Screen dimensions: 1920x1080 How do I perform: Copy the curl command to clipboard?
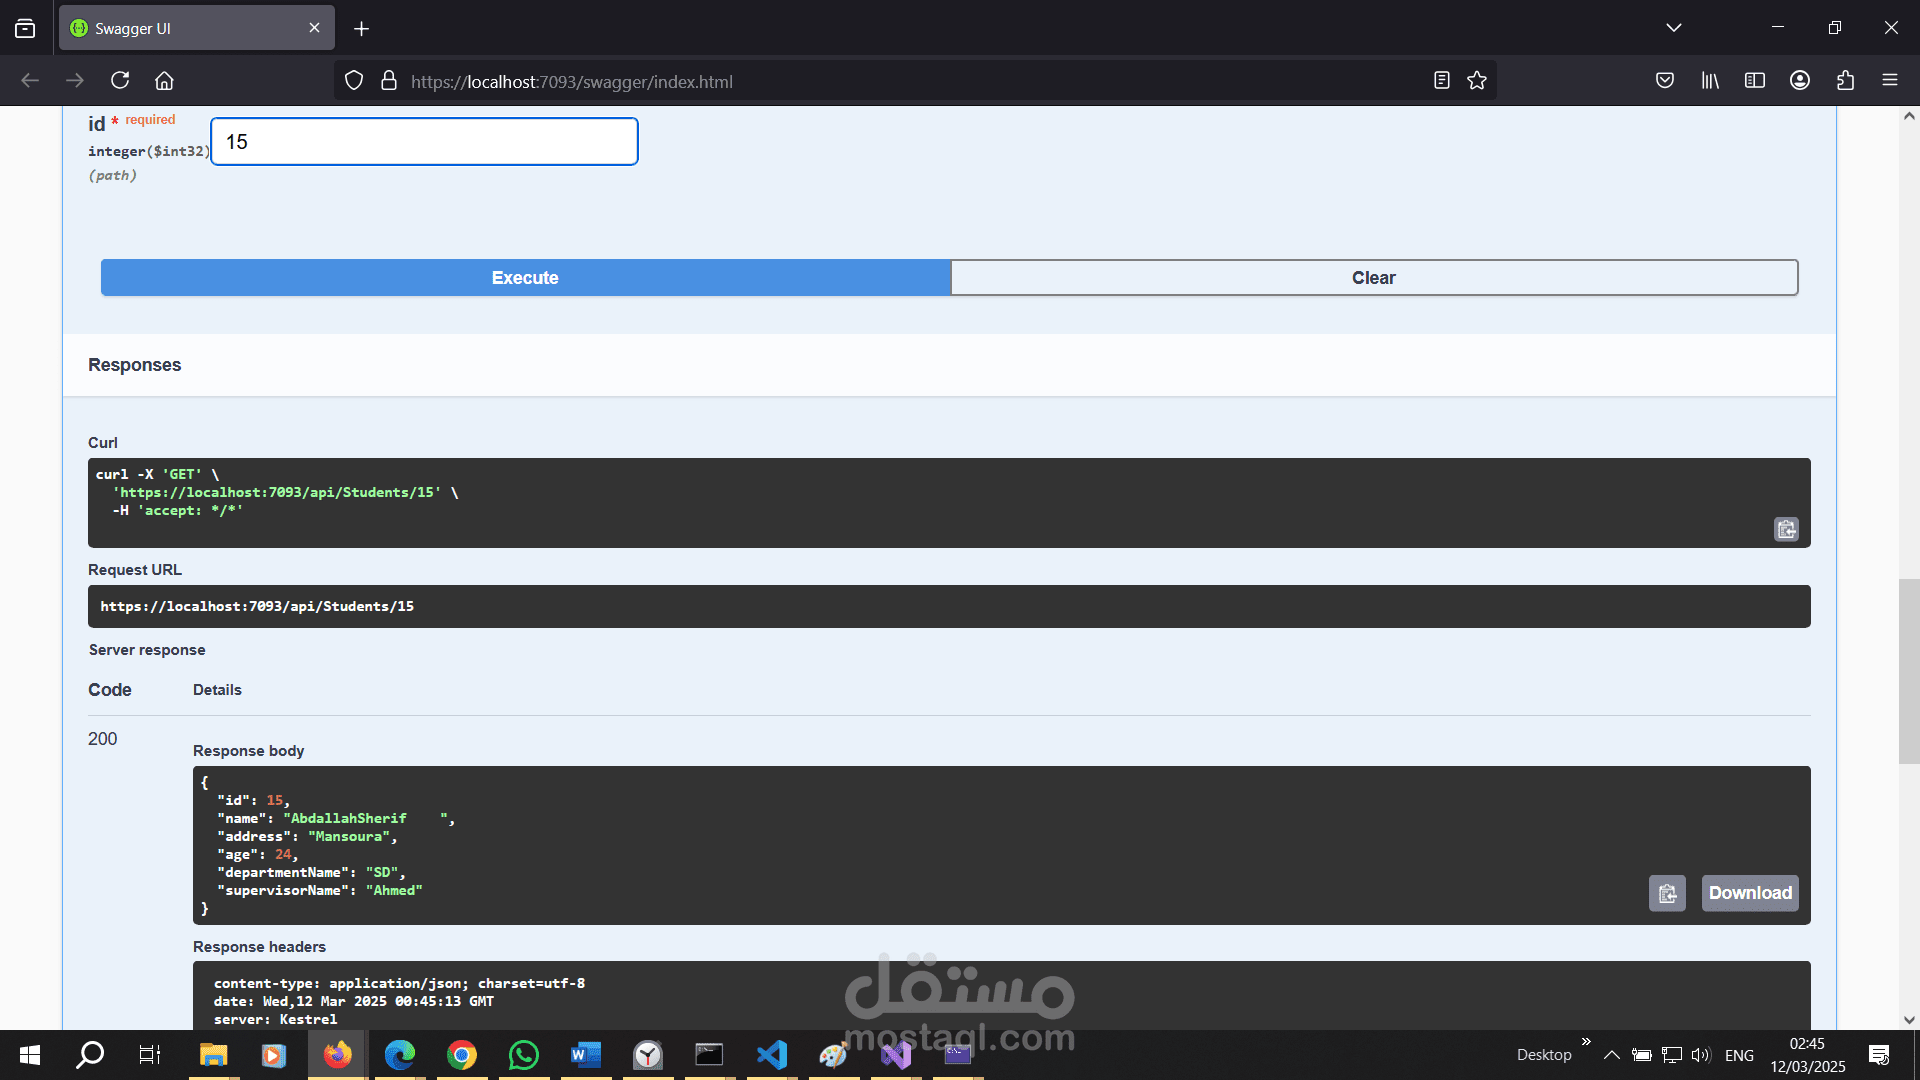1786,529
